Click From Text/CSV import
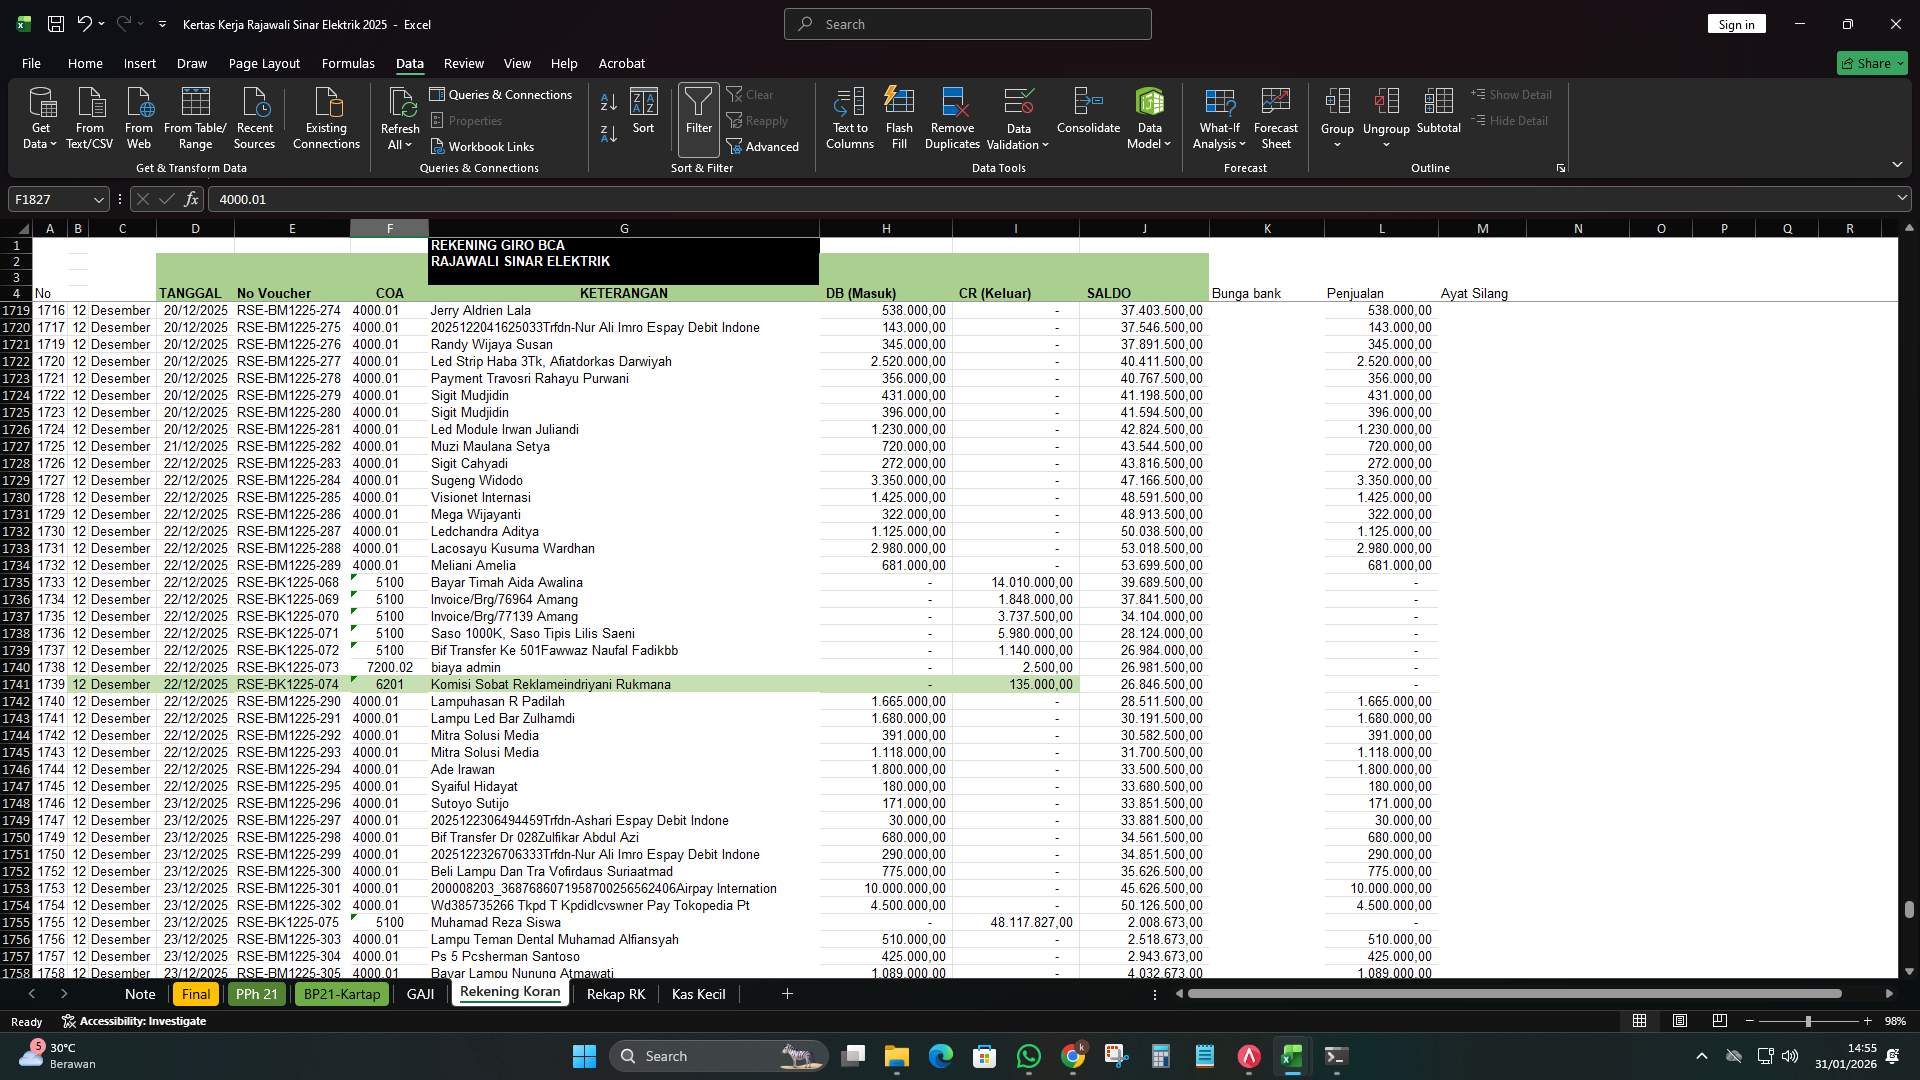Image resolution: width=1920 pixels, height=1080 pixels. pos(89,117)
